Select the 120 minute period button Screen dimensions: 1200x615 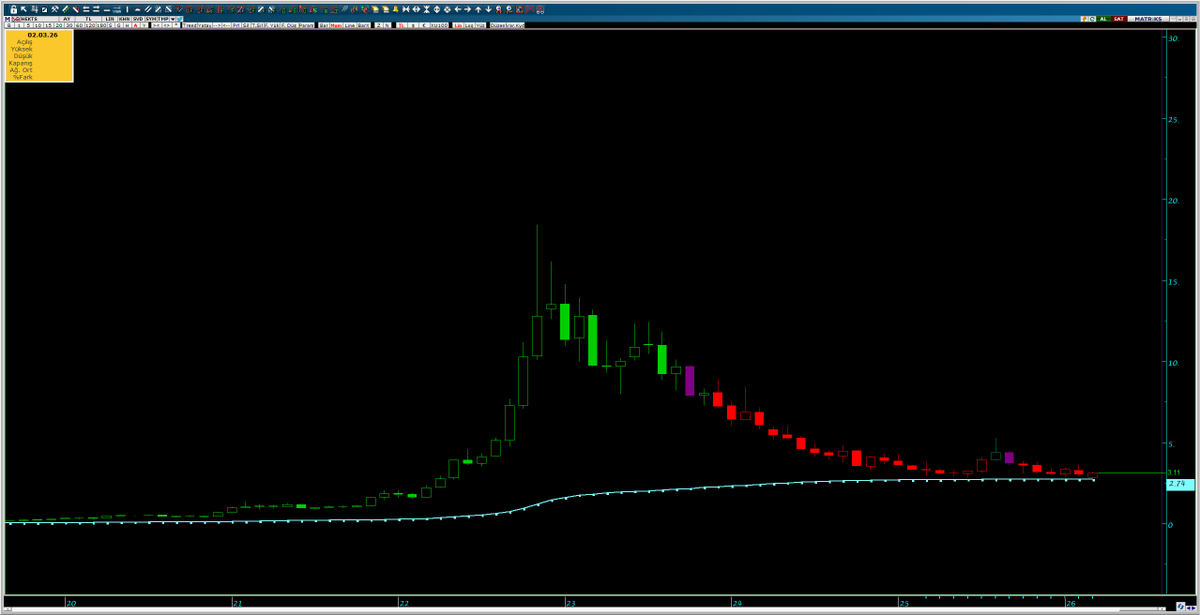pyautogui.click(x=89, y=25)
